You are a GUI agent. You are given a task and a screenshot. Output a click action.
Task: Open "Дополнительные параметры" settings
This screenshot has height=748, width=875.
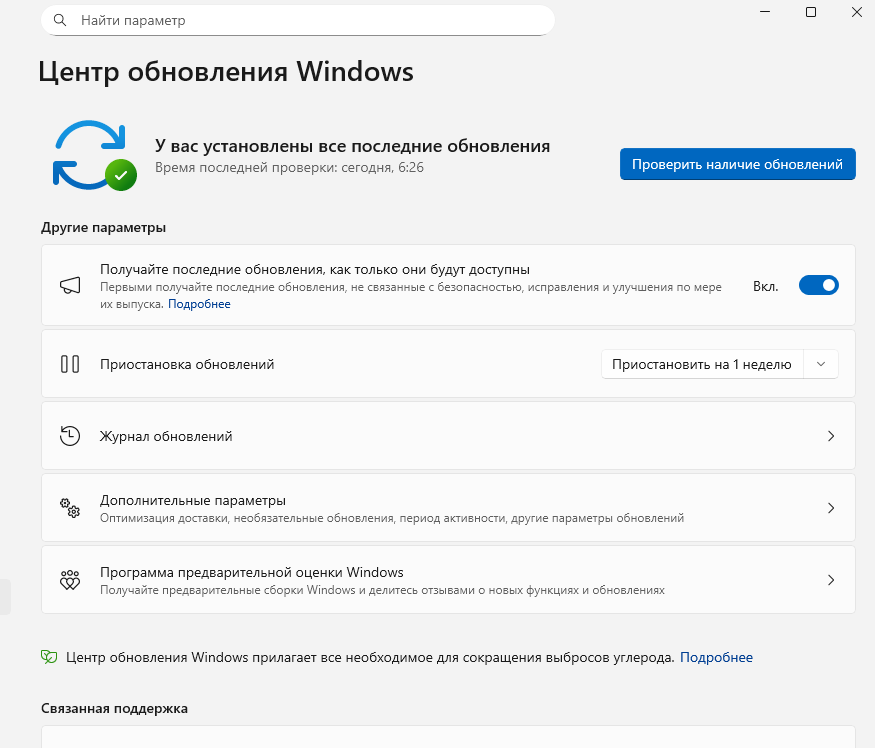(x=448, y=507)
